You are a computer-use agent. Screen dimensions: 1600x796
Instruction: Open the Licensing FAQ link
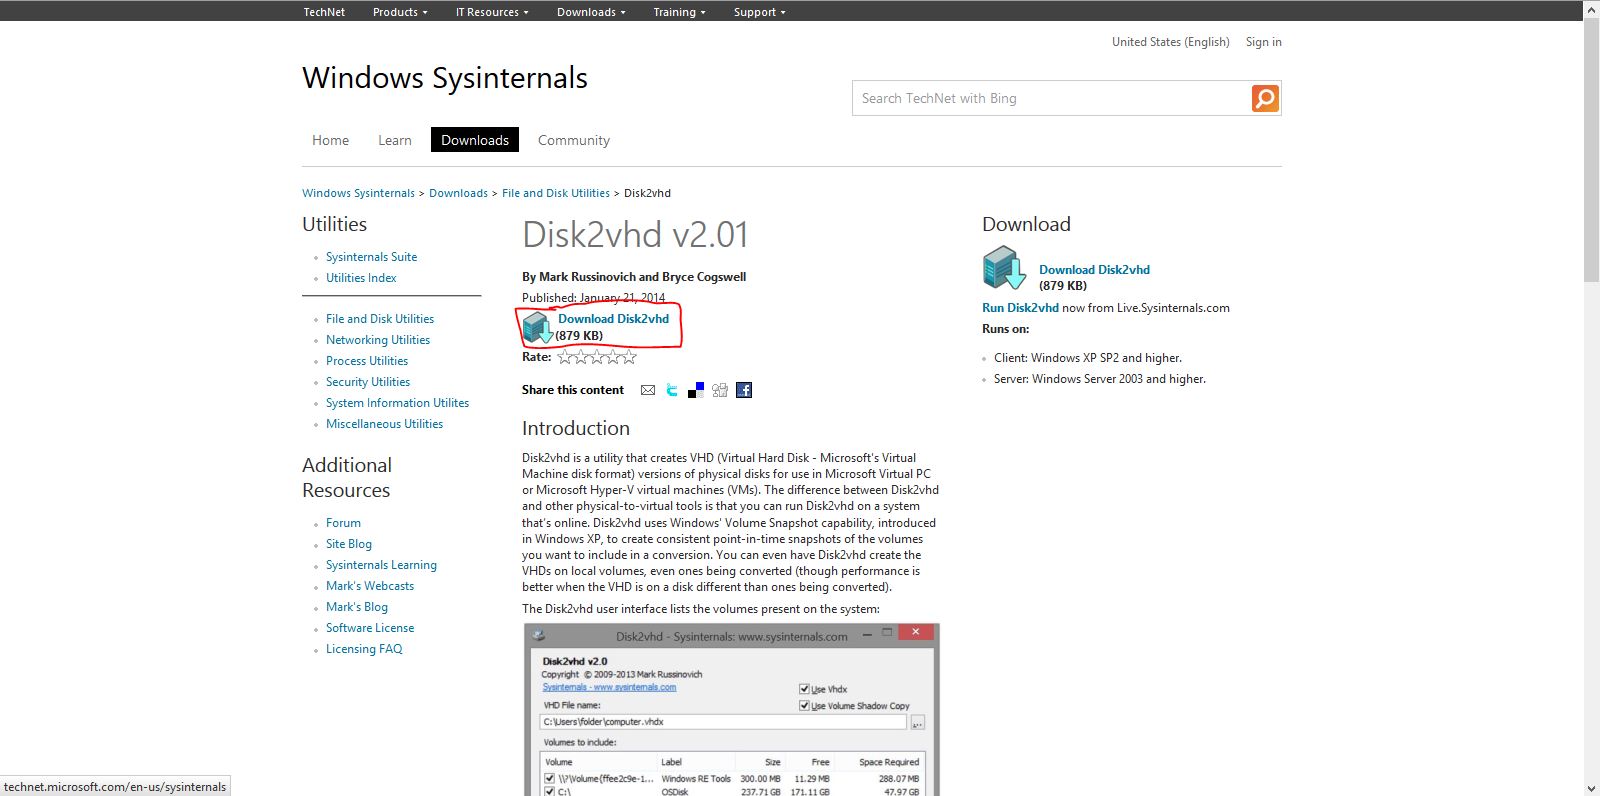click(364, 649)
